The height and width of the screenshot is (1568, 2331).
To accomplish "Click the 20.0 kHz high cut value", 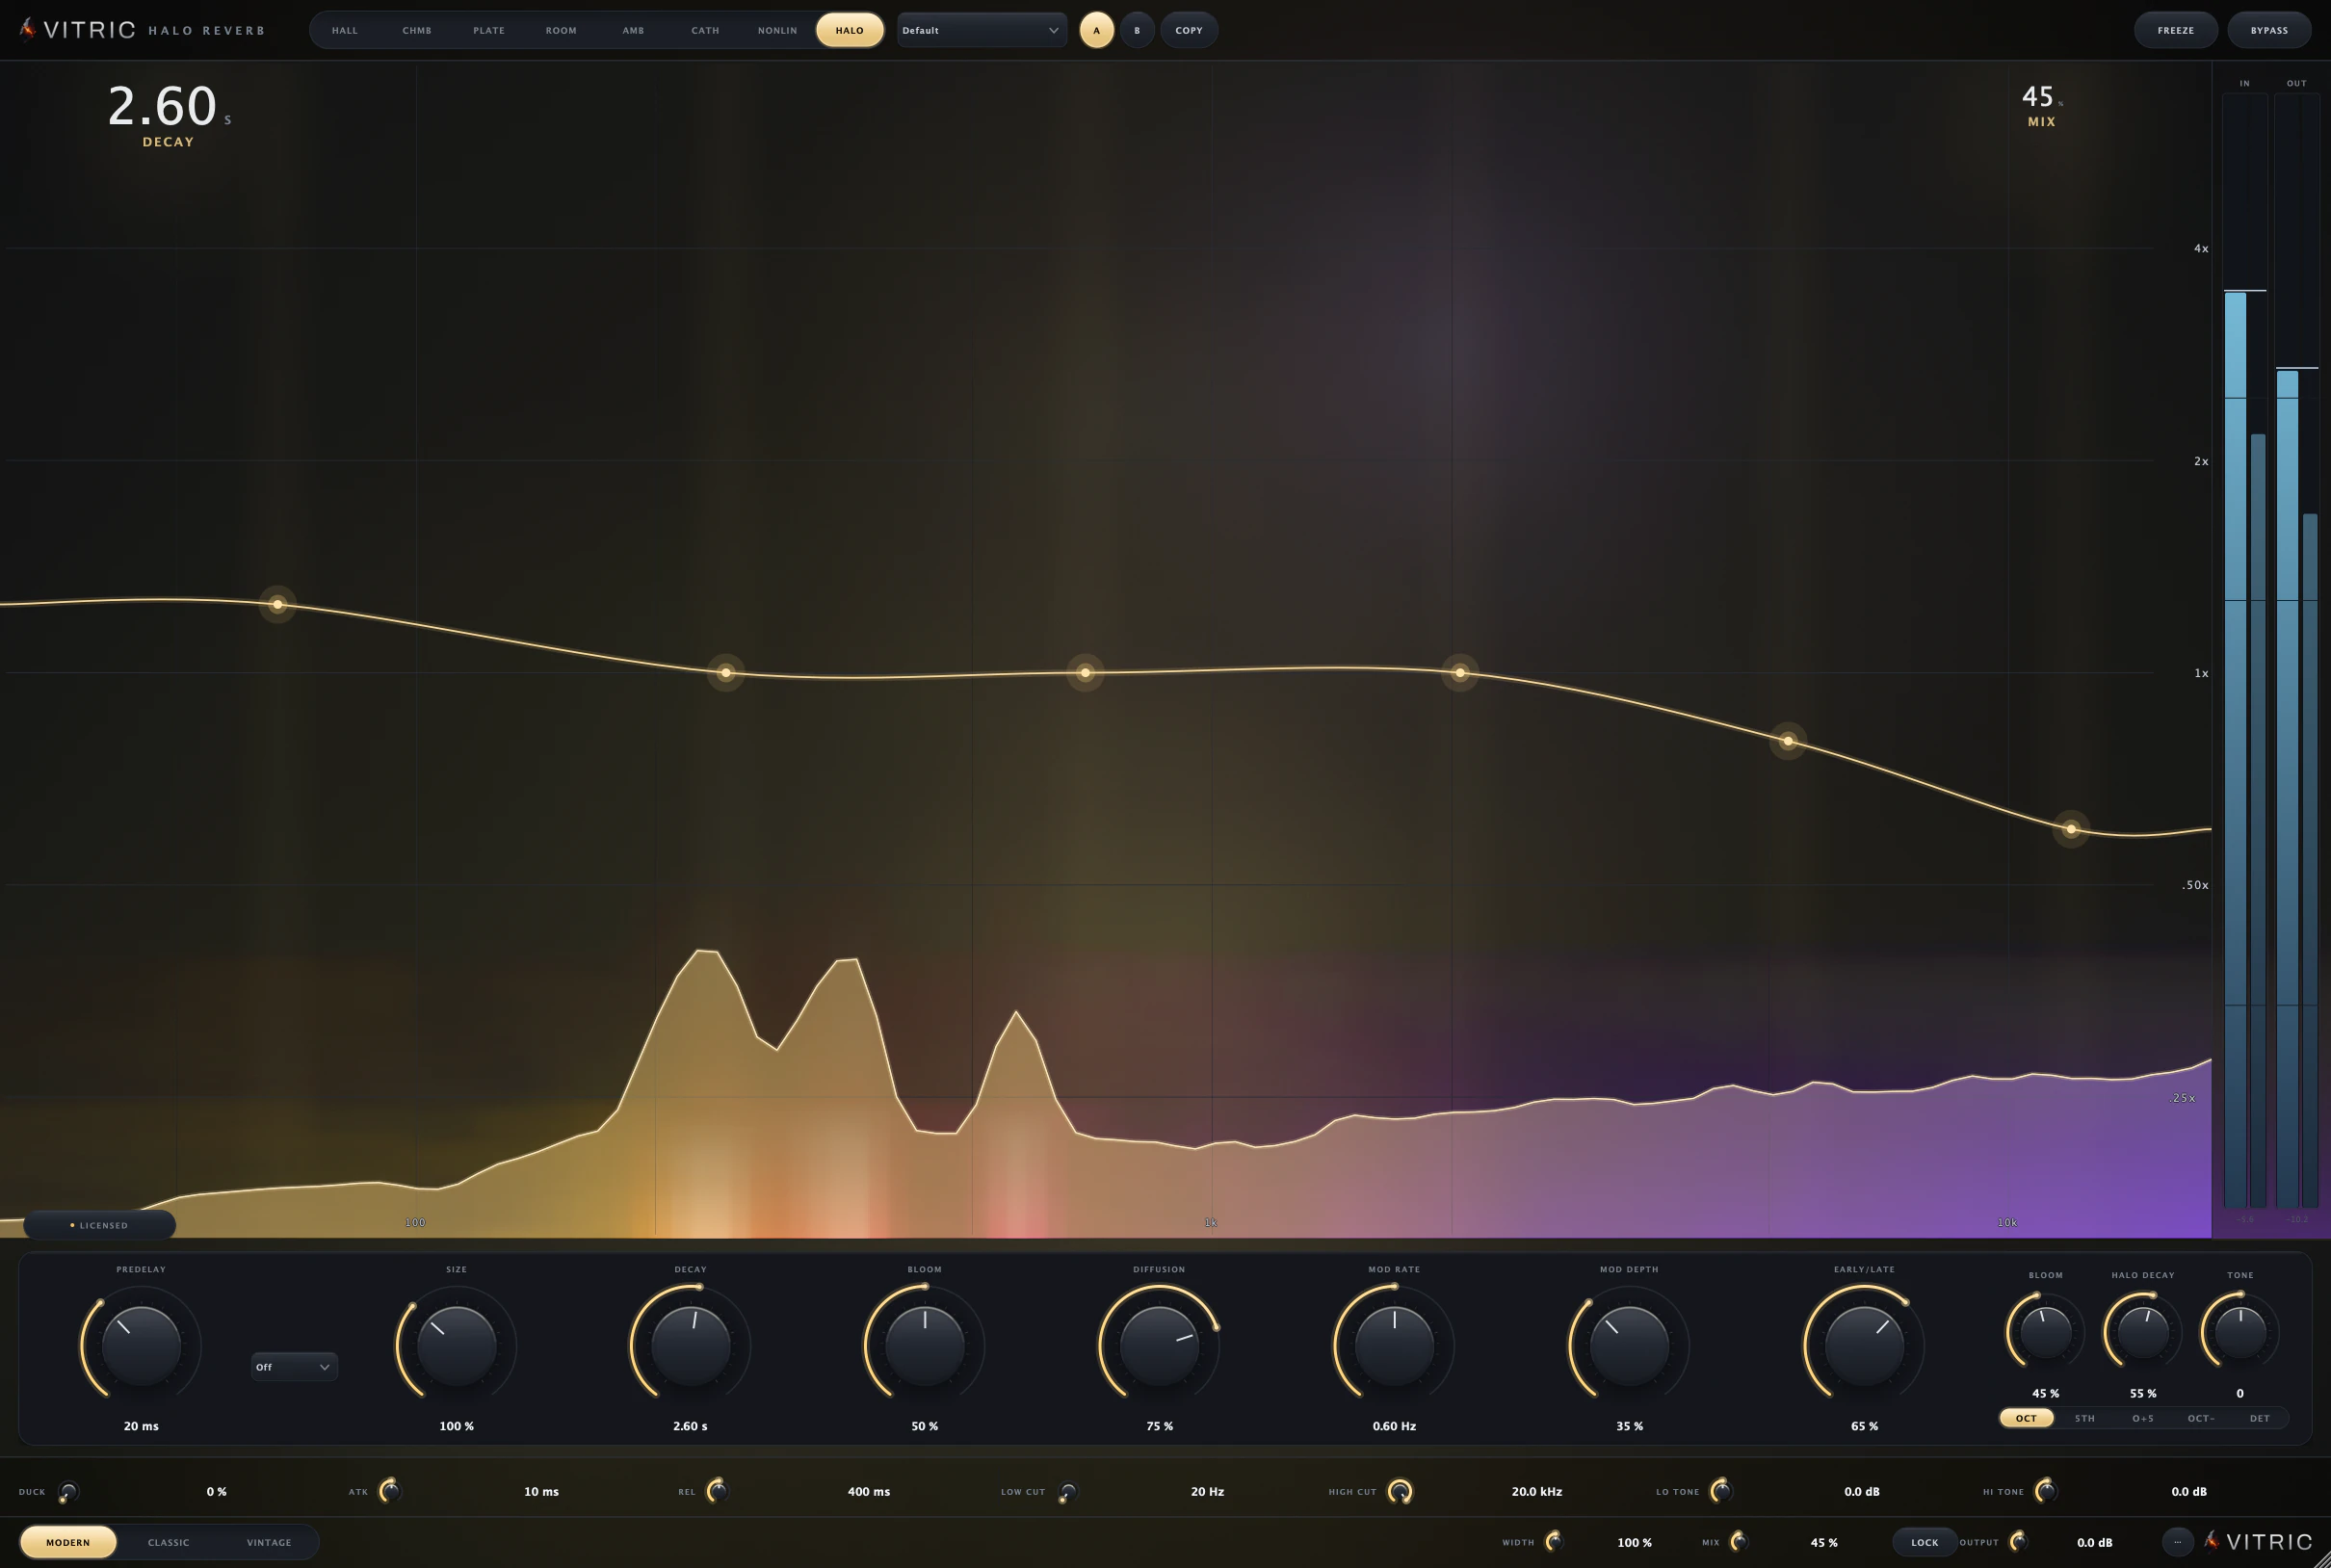I will click(1536, 1492).
